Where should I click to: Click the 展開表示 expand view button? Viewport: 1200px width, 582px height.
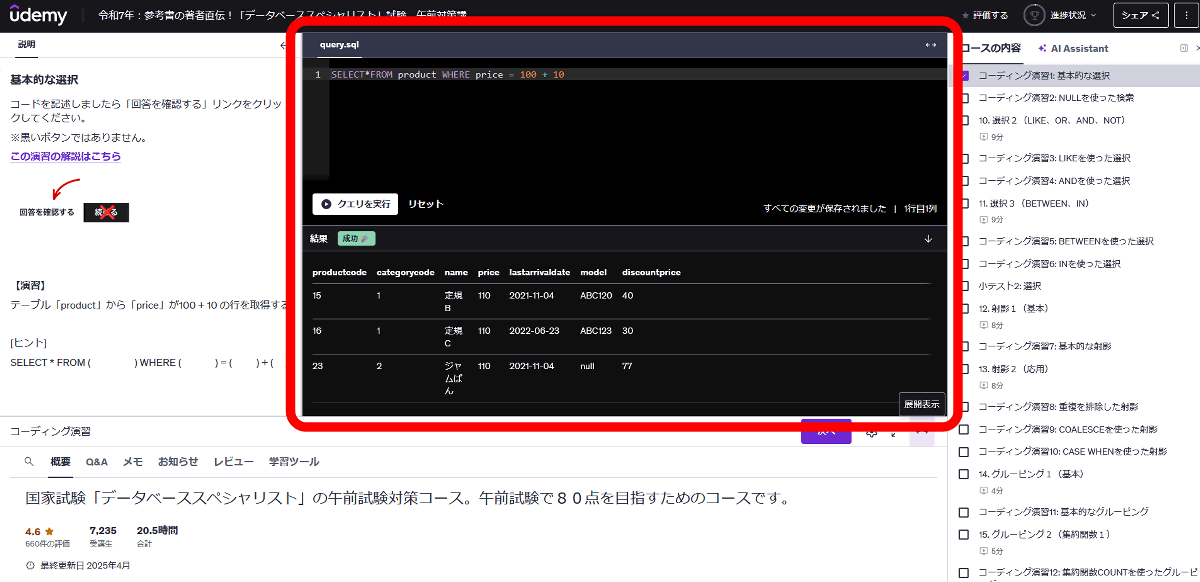click(921, 404)
